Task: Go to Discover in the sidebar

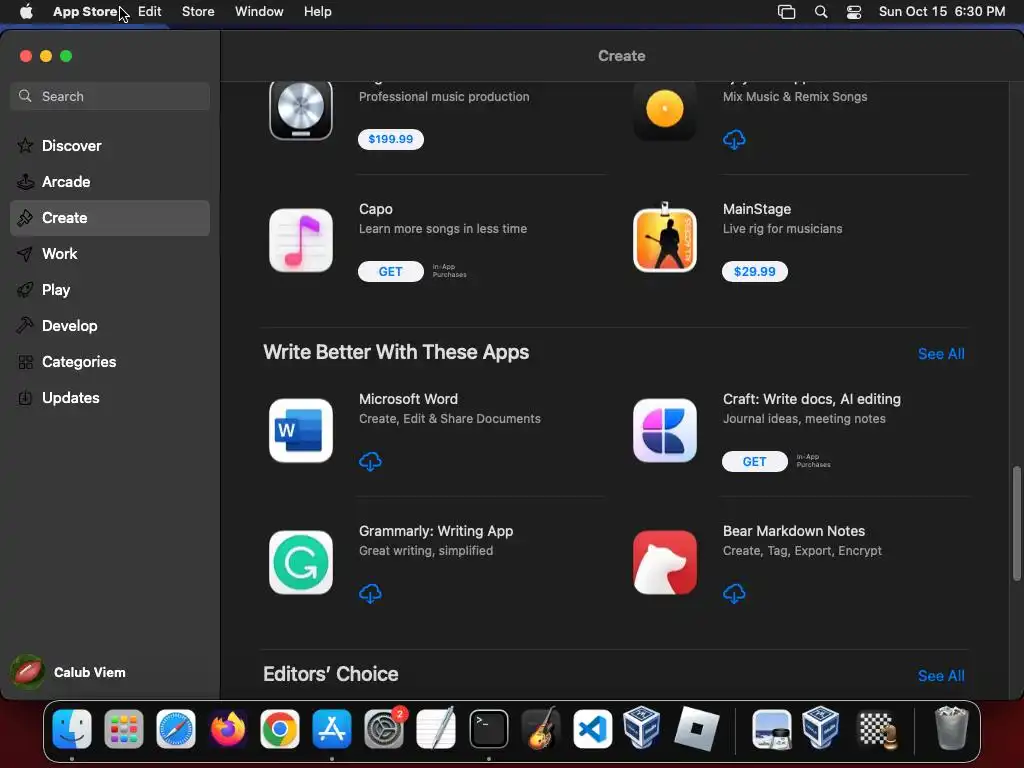Action: [110, 146]
